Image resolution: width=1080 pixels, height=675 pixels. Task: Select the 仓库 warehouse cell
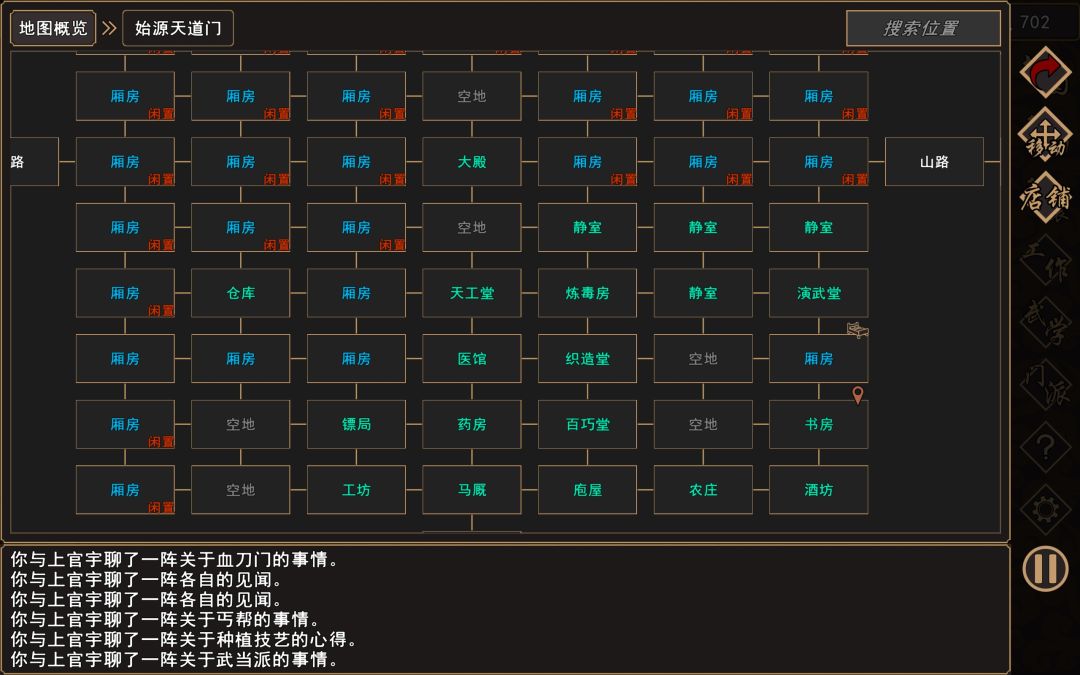(x=240, y=293)
